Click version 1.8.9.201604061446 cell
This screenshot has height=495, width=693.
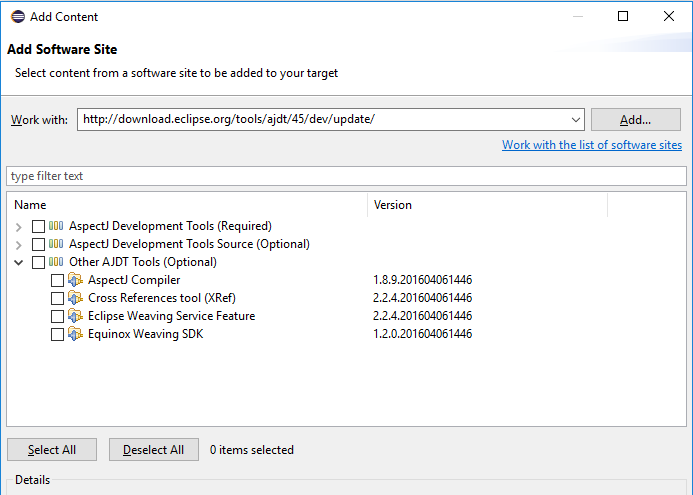coord(423,280)
